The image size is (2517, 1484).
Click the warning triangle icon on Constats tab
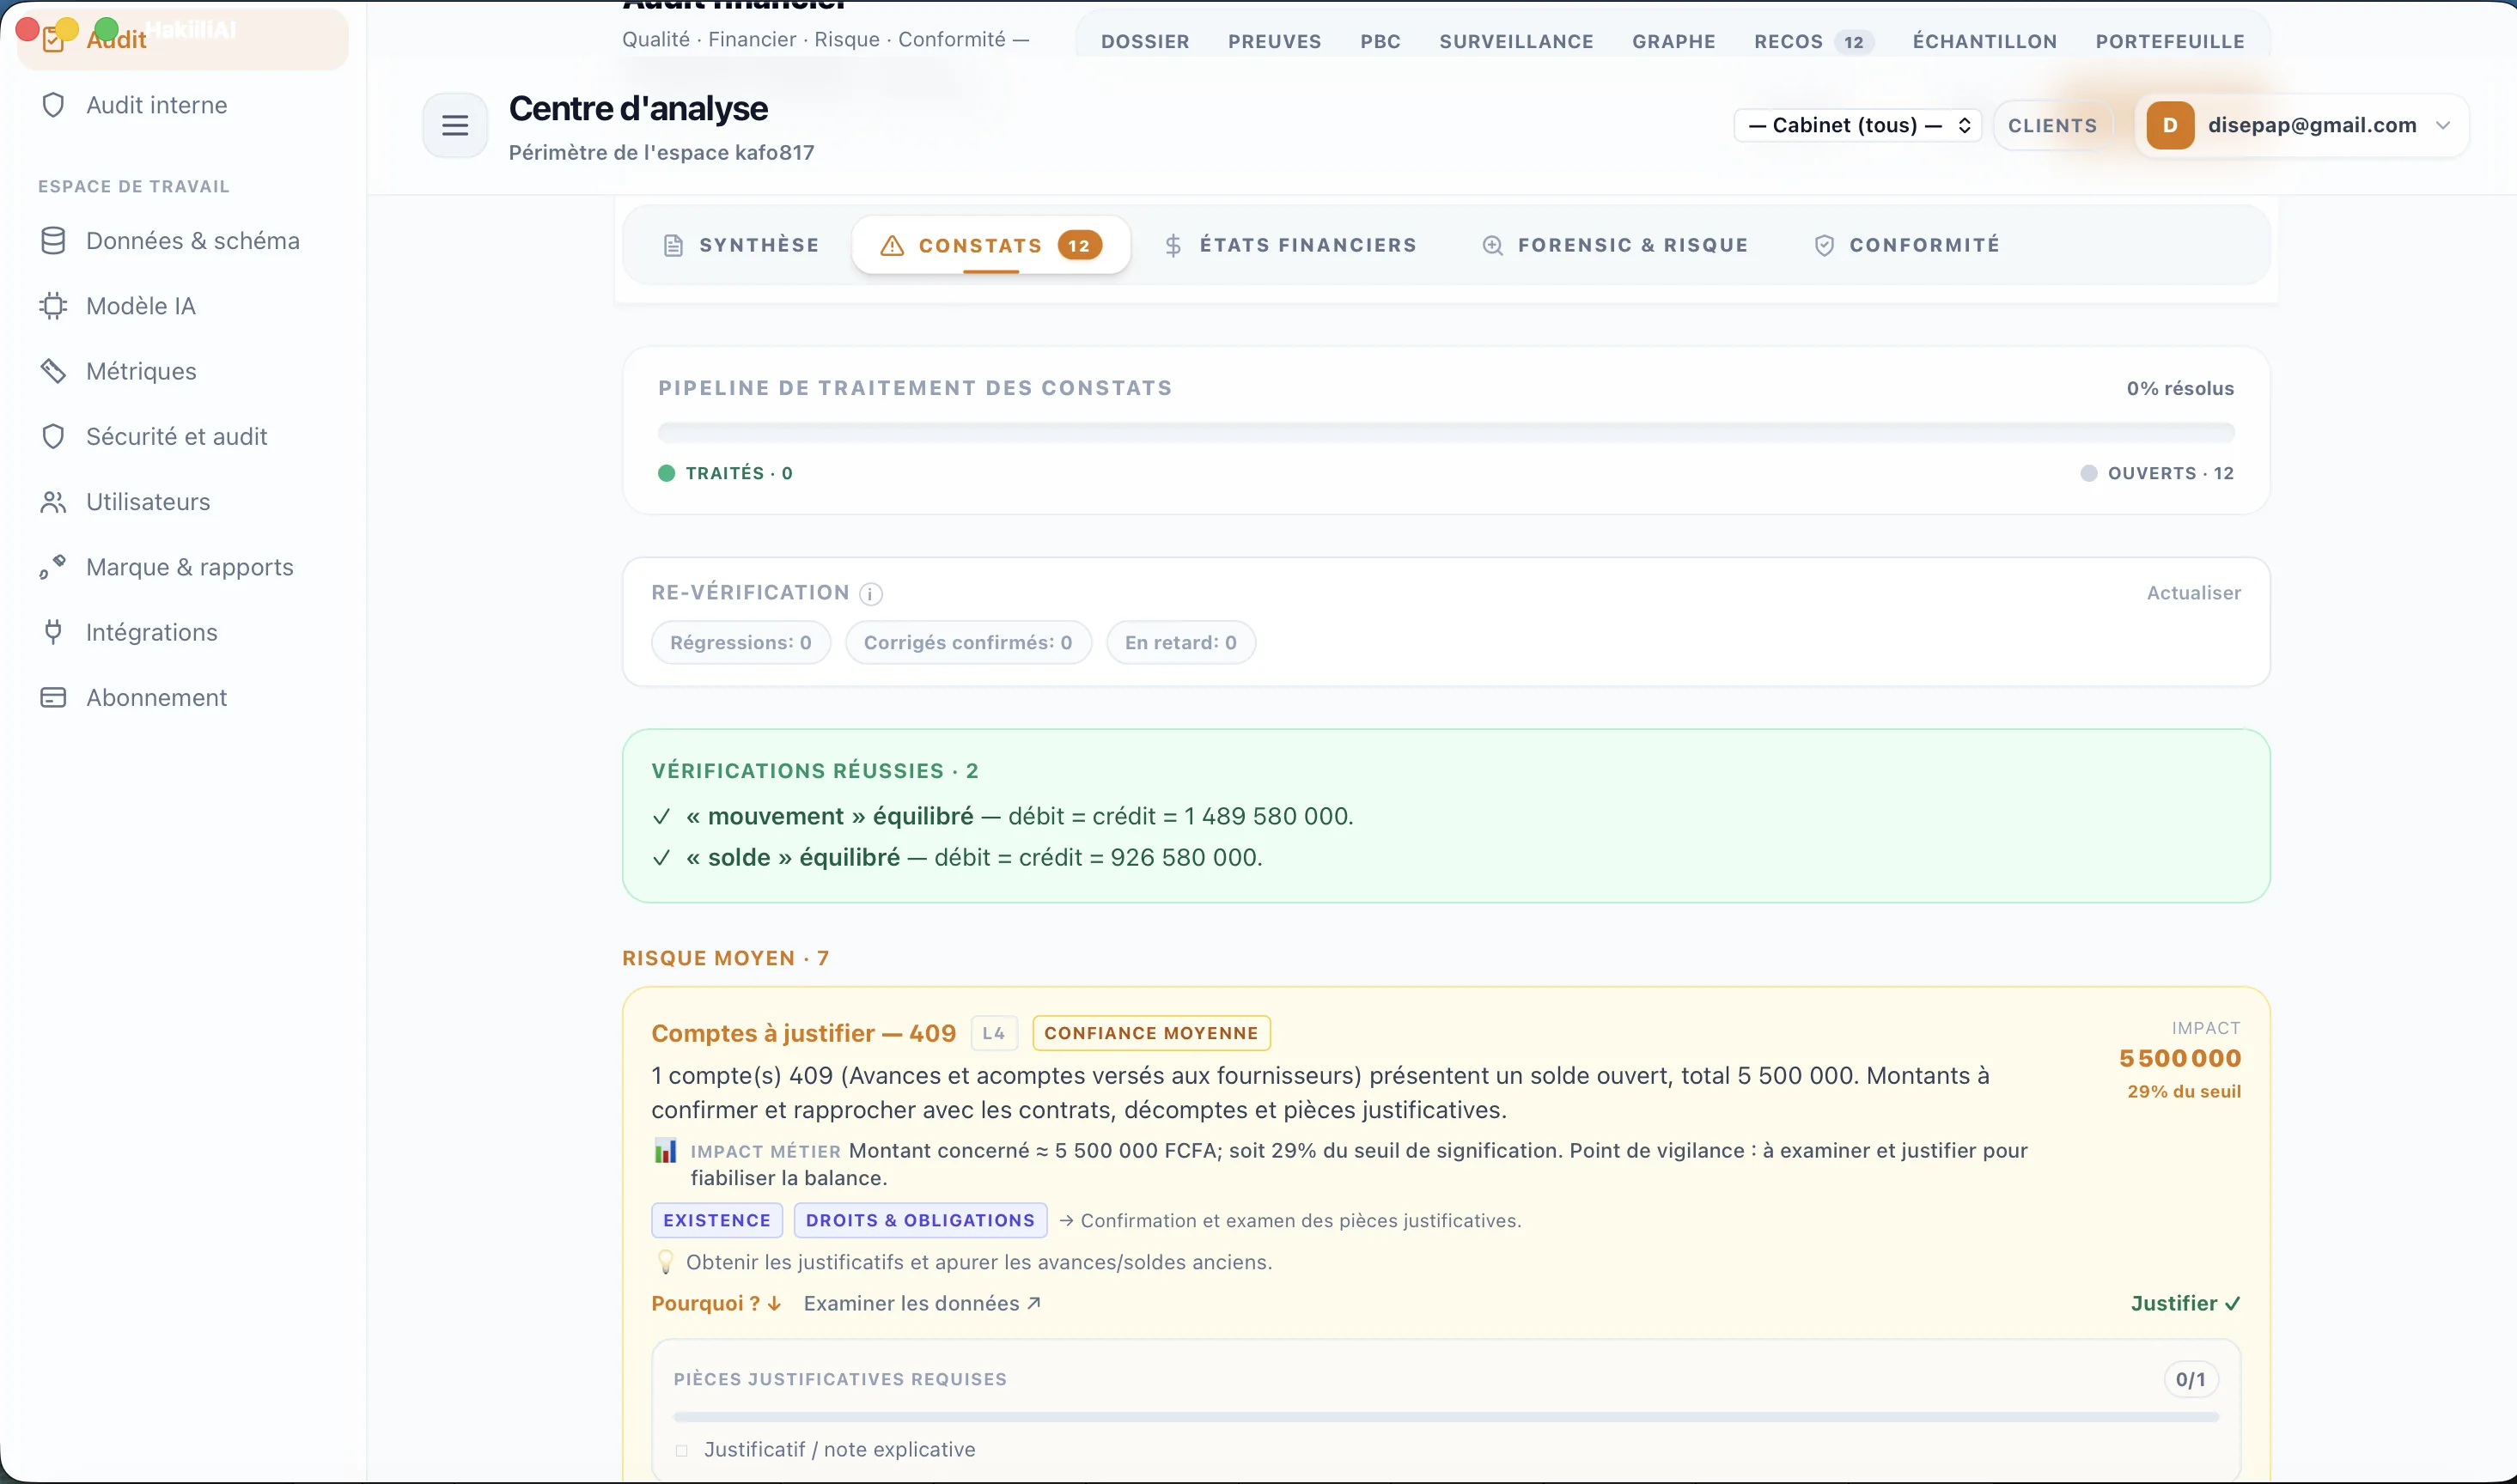(x=892, y=245)
